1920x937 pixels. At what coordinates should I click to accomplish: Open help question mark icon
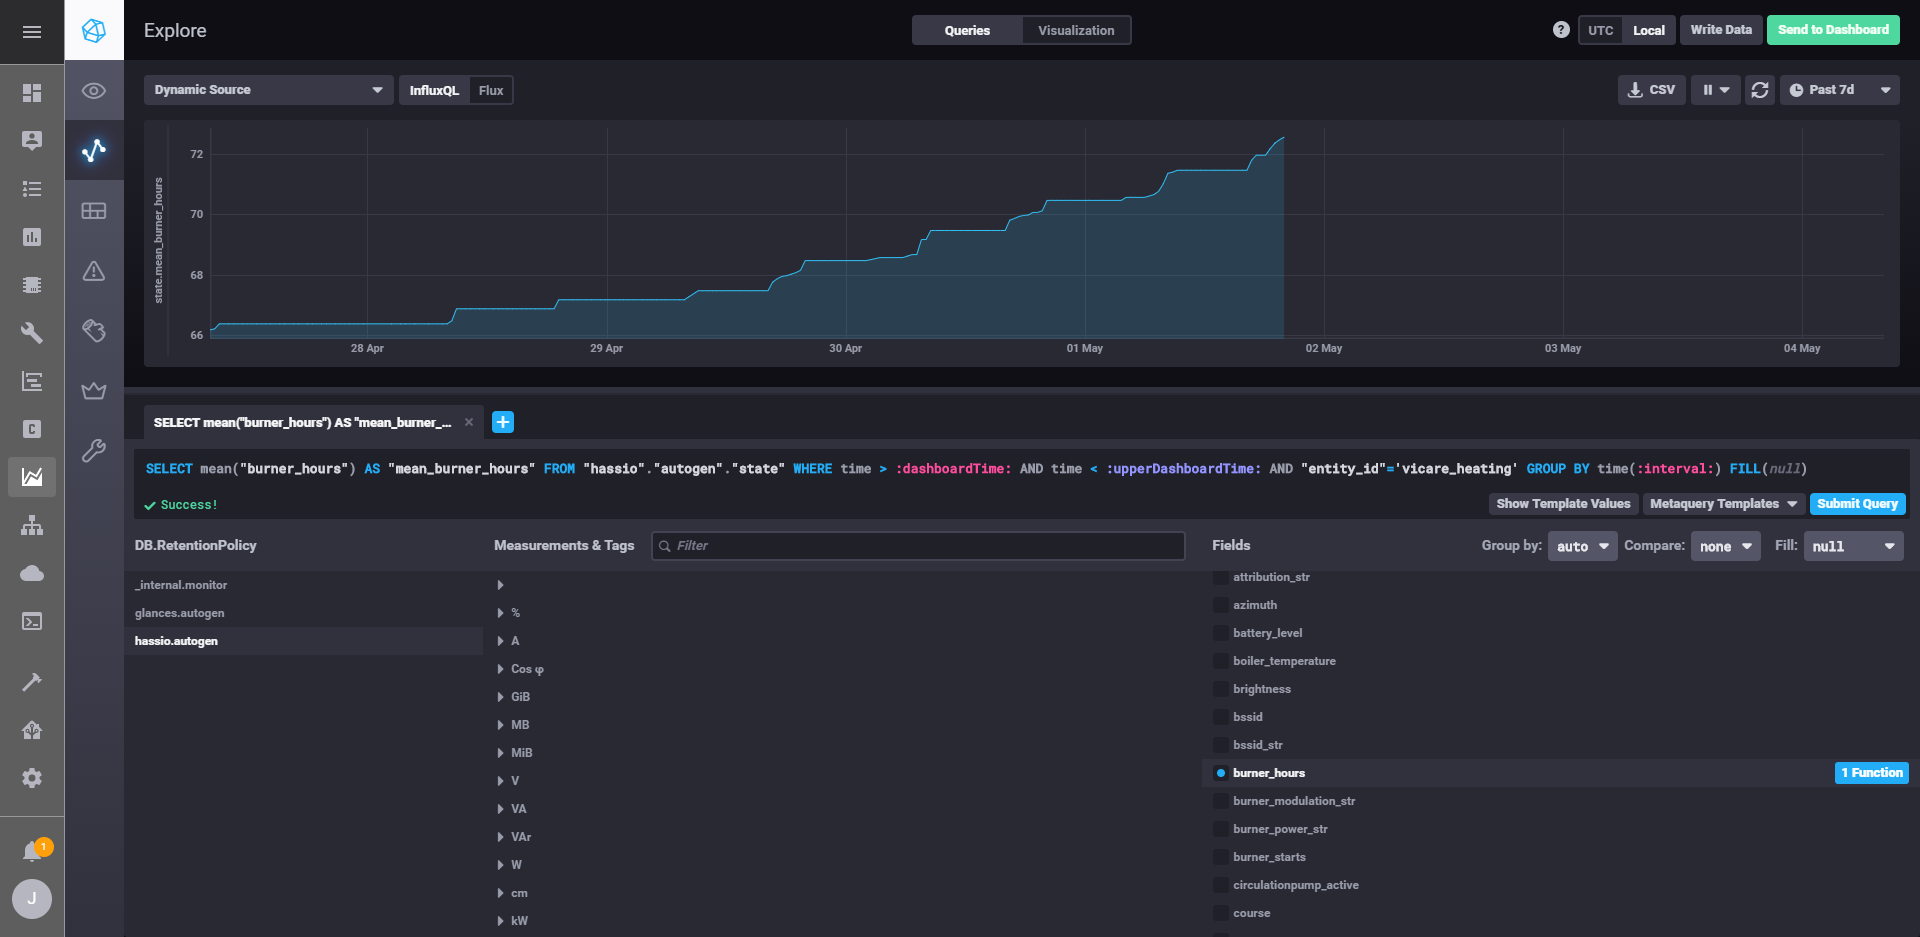(x=1561, y=30)
